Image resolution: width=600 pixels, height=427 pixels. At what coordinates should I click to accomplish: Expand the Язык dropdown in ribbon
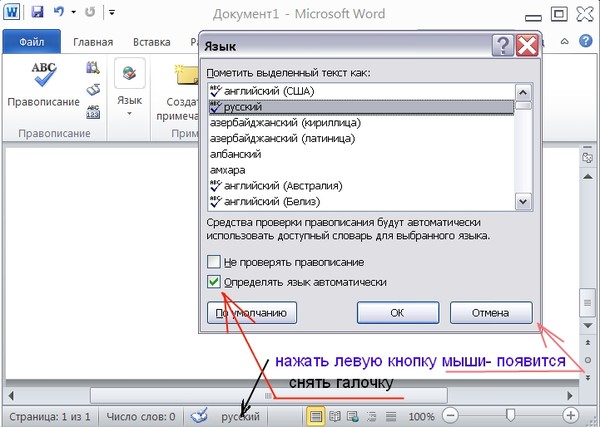[129, 113]
